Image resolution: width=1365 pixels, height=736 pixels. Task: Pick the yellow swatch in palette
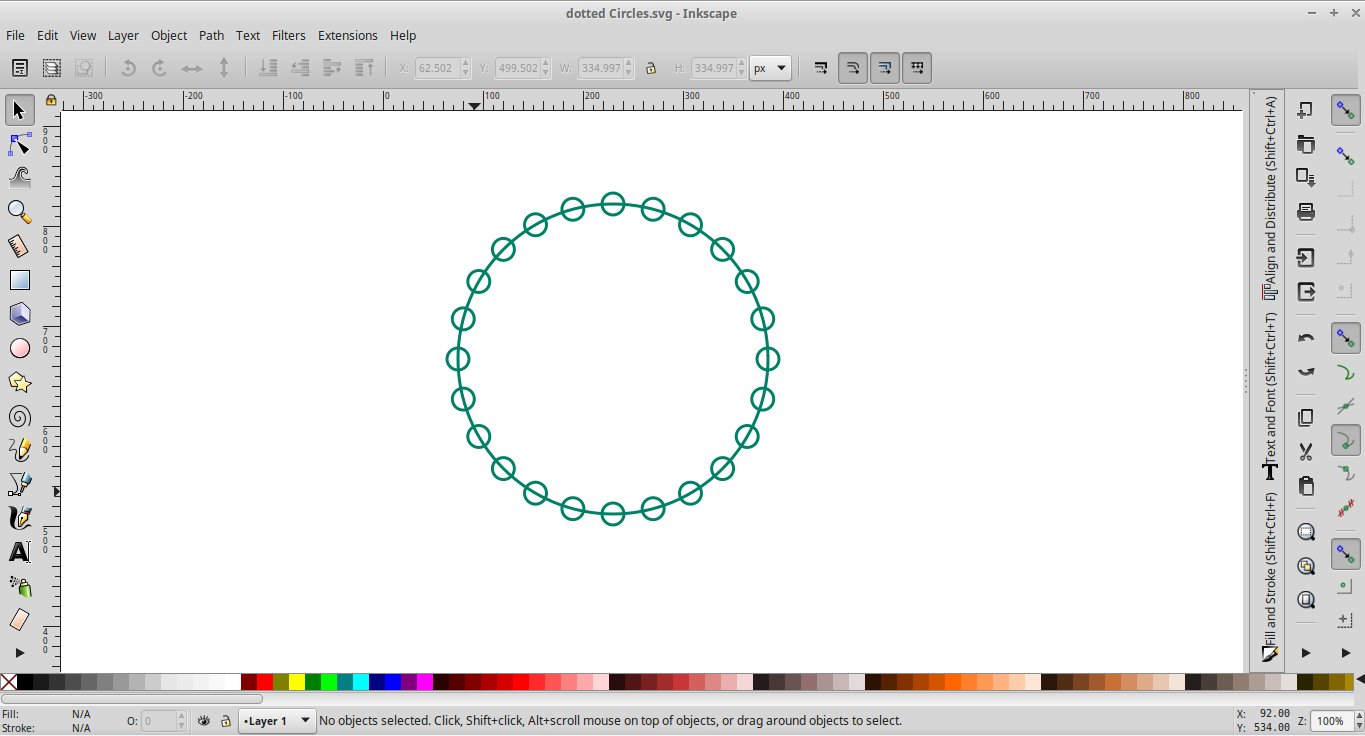coord(297,682)
